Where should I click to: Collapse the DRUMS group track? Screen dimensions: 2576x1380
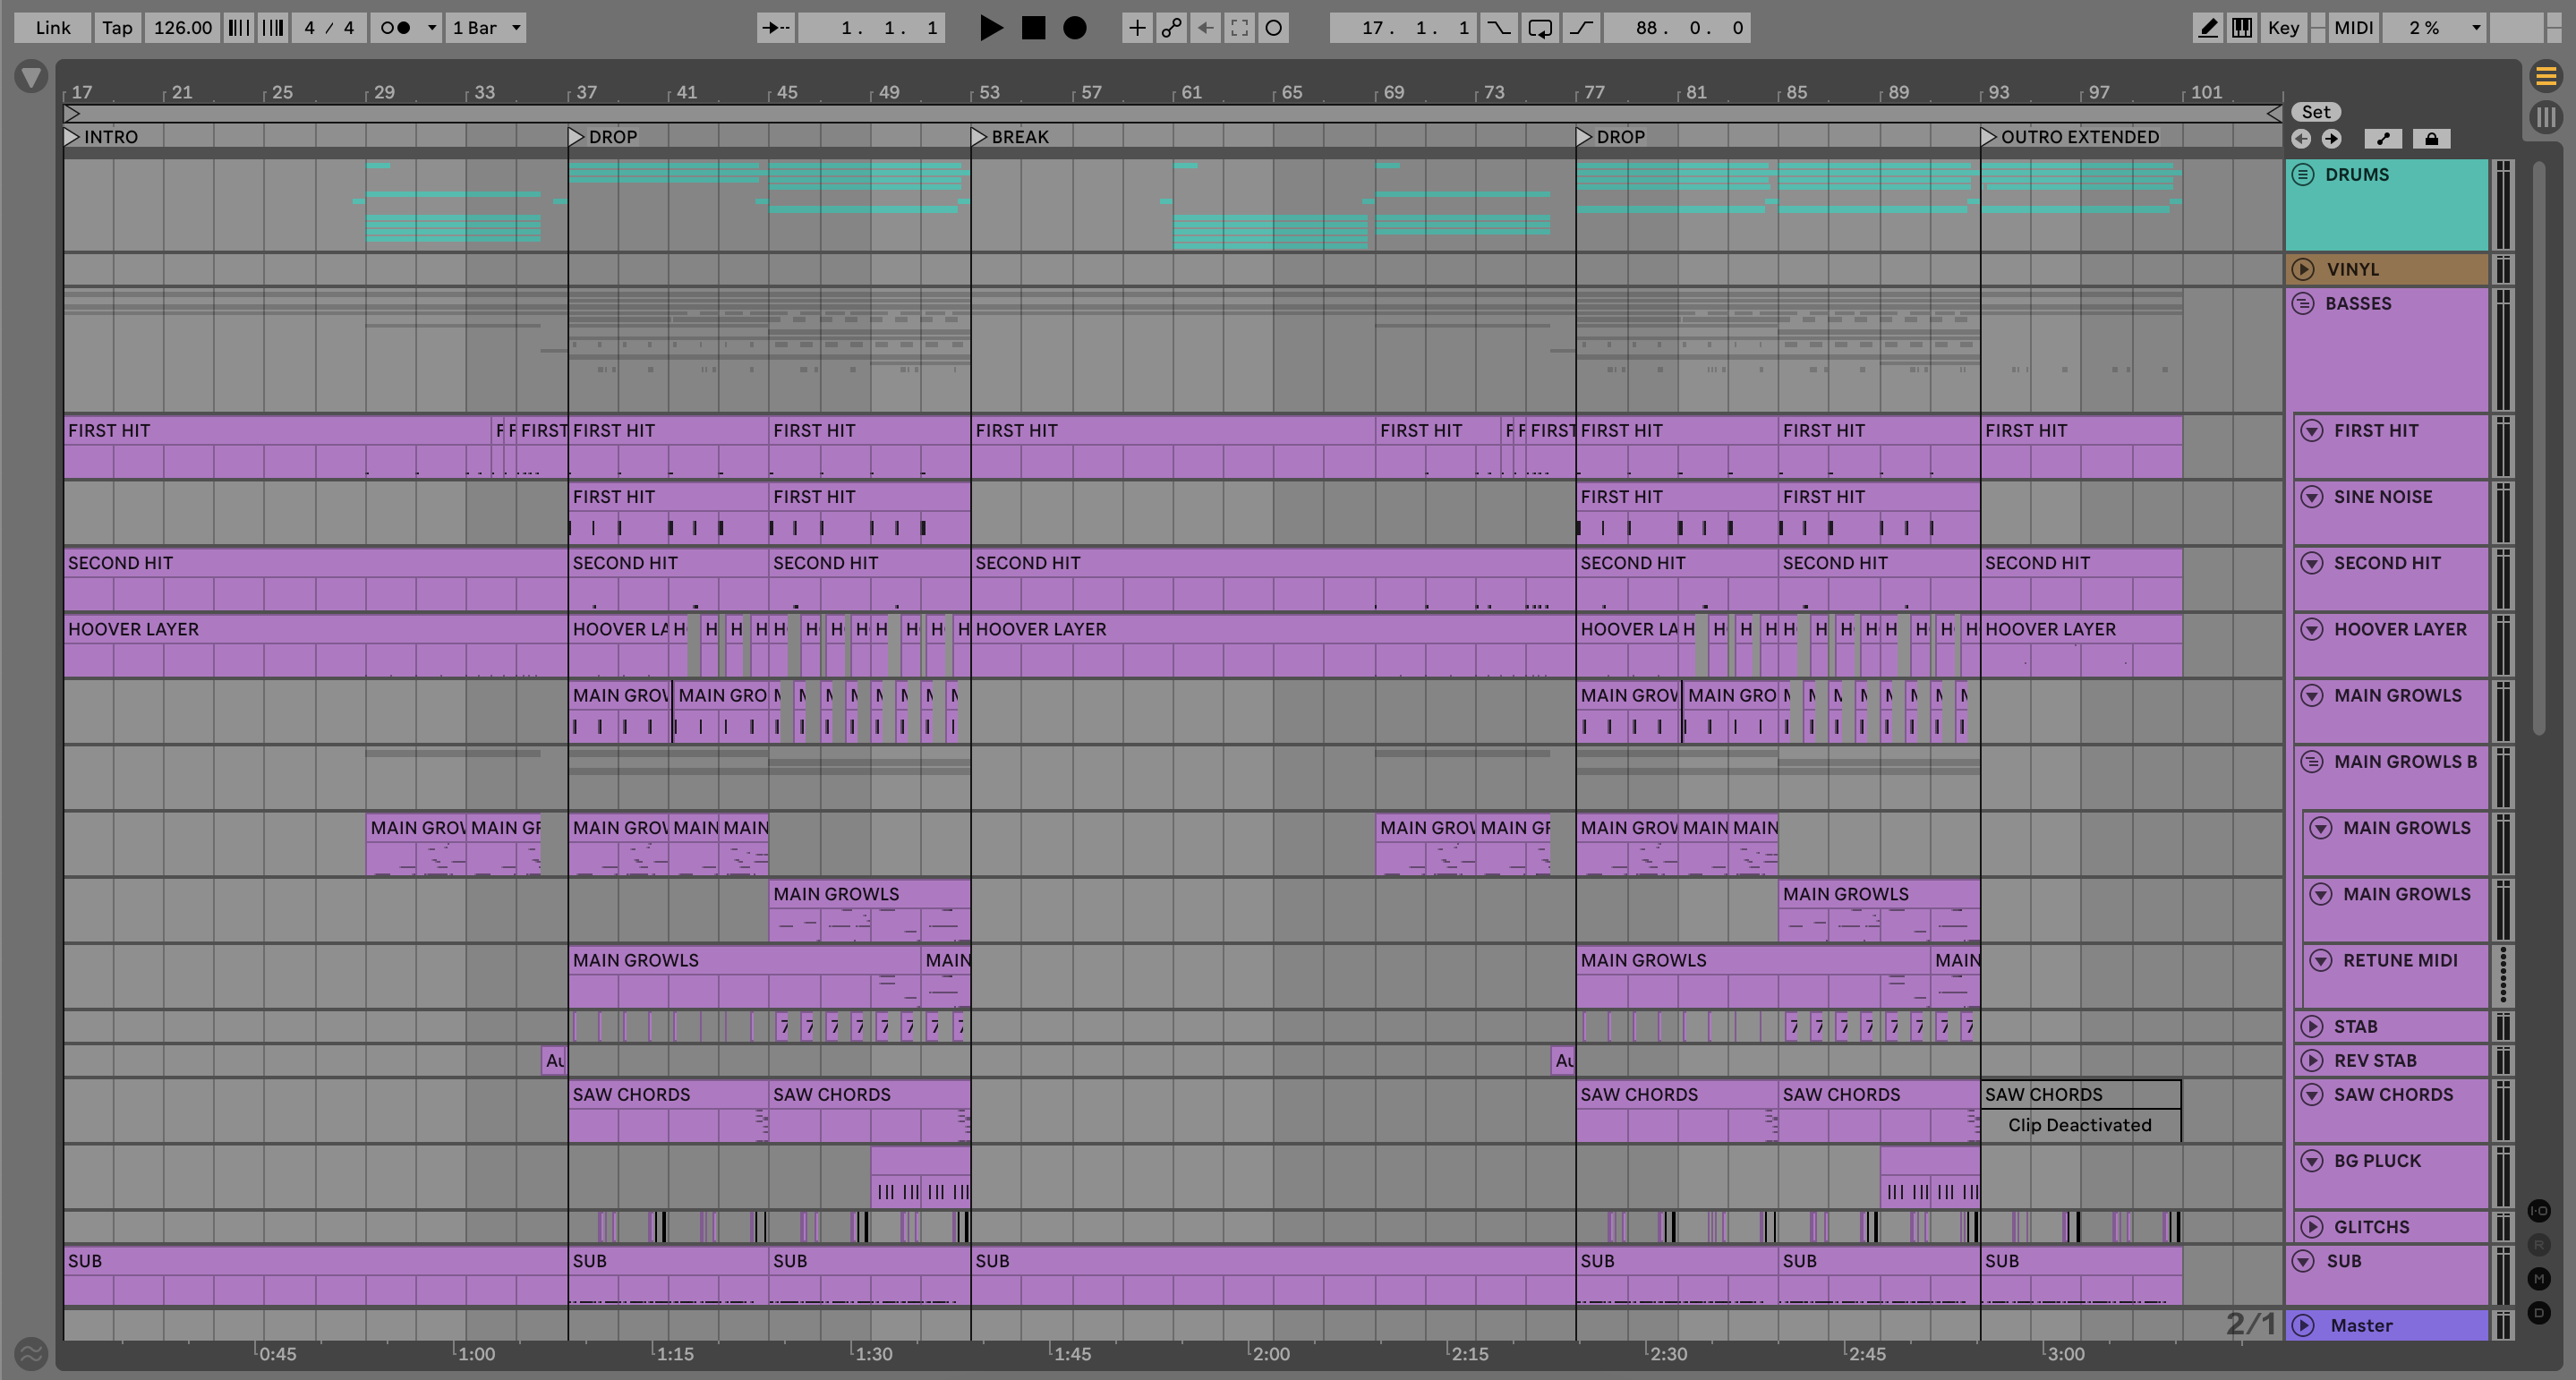coord(2303,175)
